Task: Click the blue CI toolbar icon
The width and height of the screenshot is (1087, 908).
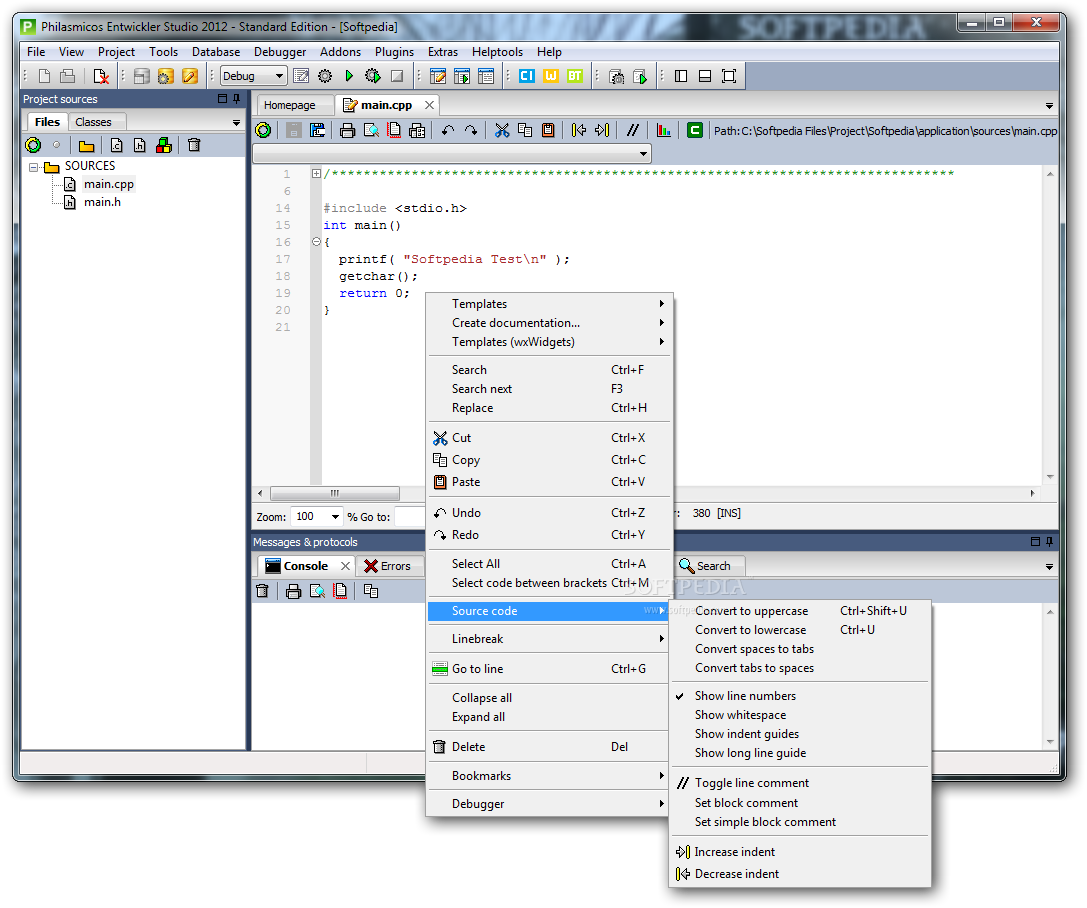Action: coord(527,76)
